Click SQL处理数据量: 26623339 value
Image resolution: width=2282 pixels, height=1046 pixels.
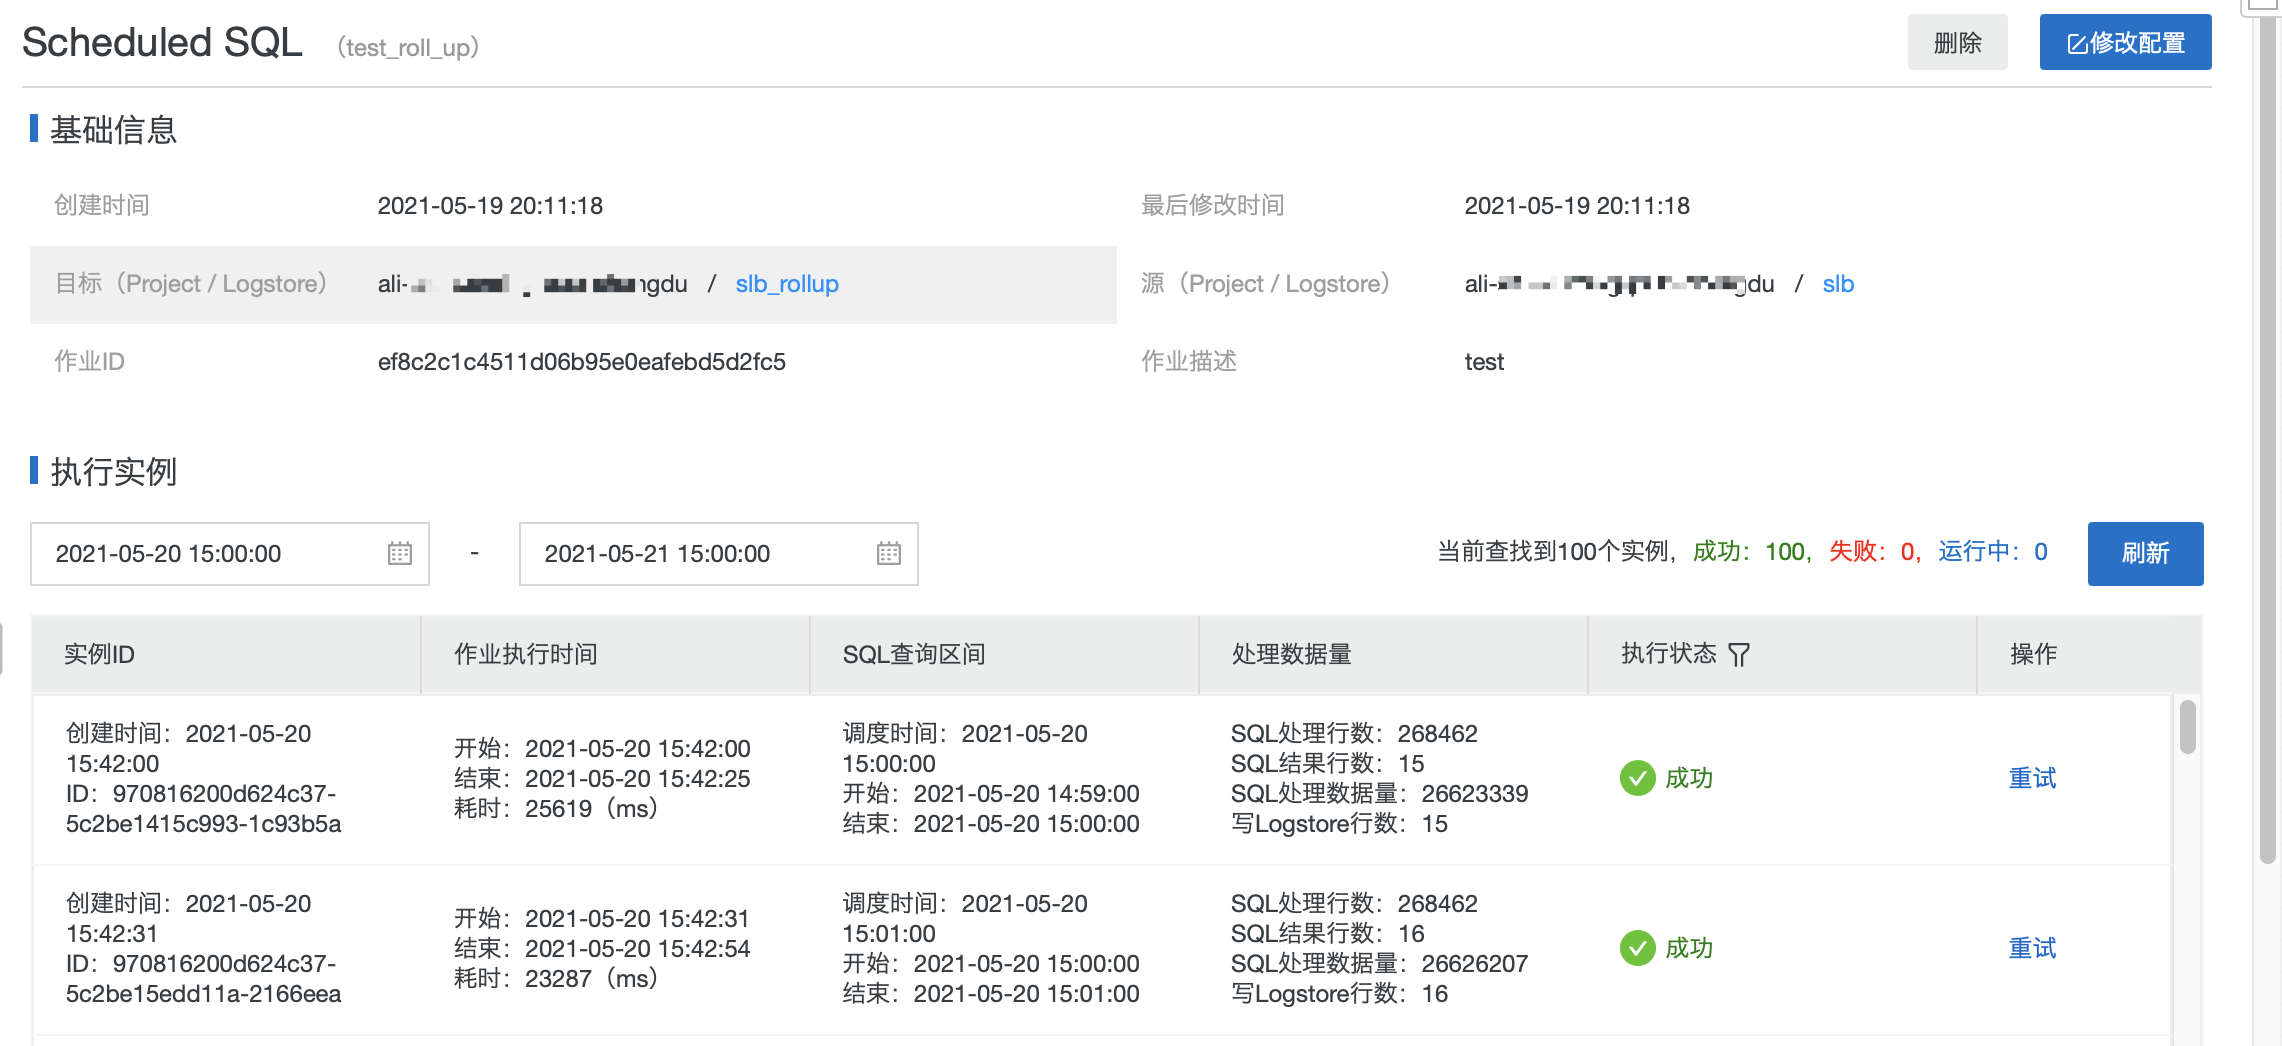(1379, 794)
